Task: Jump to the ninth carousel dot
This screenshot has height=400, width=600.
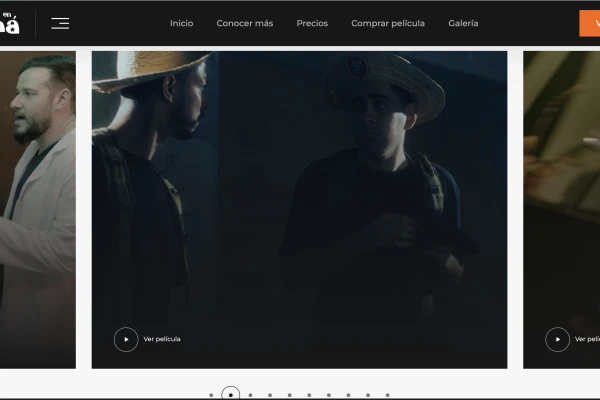Action: (x=368, y=395)
